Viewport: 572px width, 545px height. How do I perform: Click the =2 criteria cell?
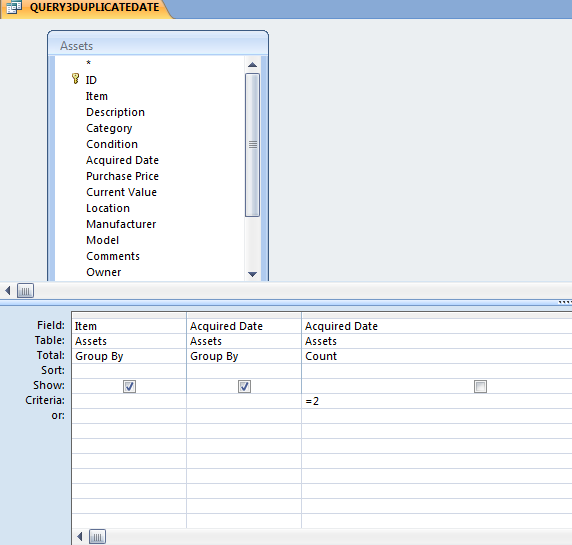pos(437,401)
